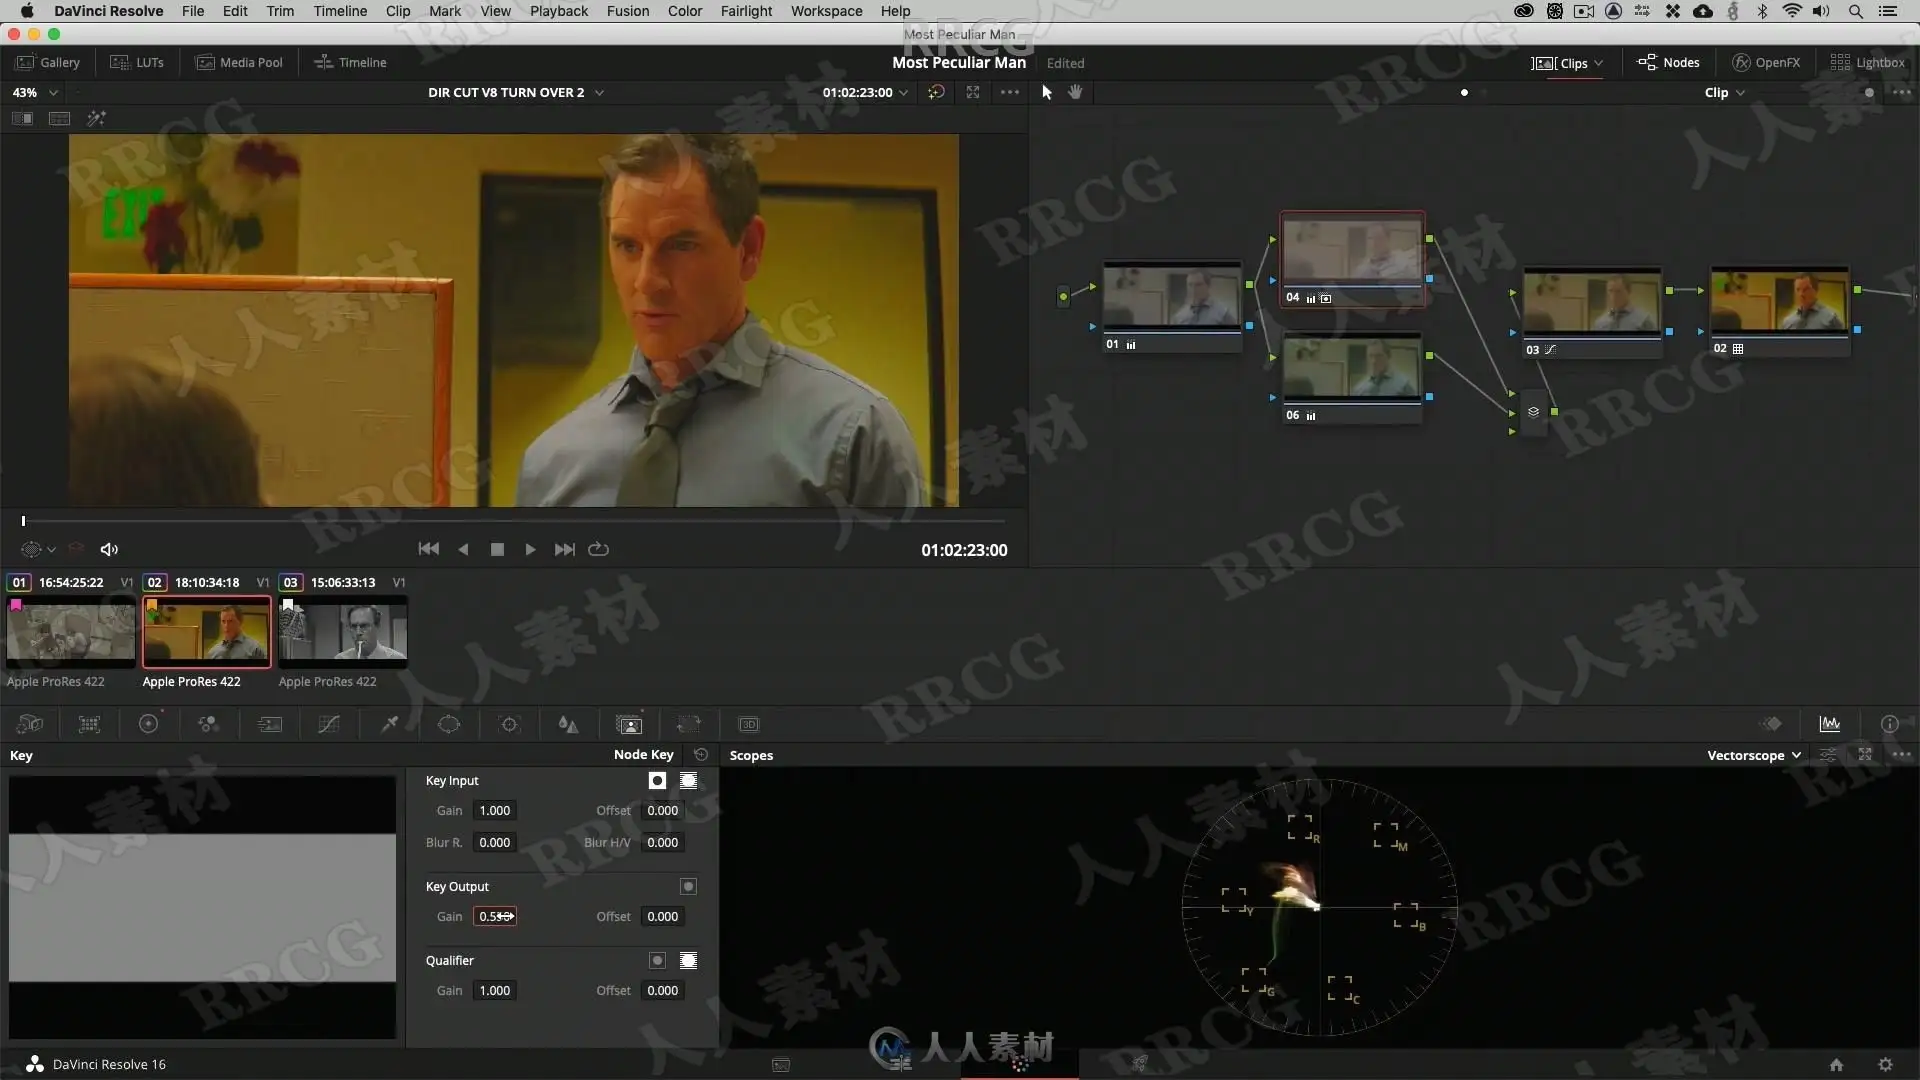Toggle the Qualifier matte mask button
Viewport: 1920px width, 1080px height.
click(657, 961)
